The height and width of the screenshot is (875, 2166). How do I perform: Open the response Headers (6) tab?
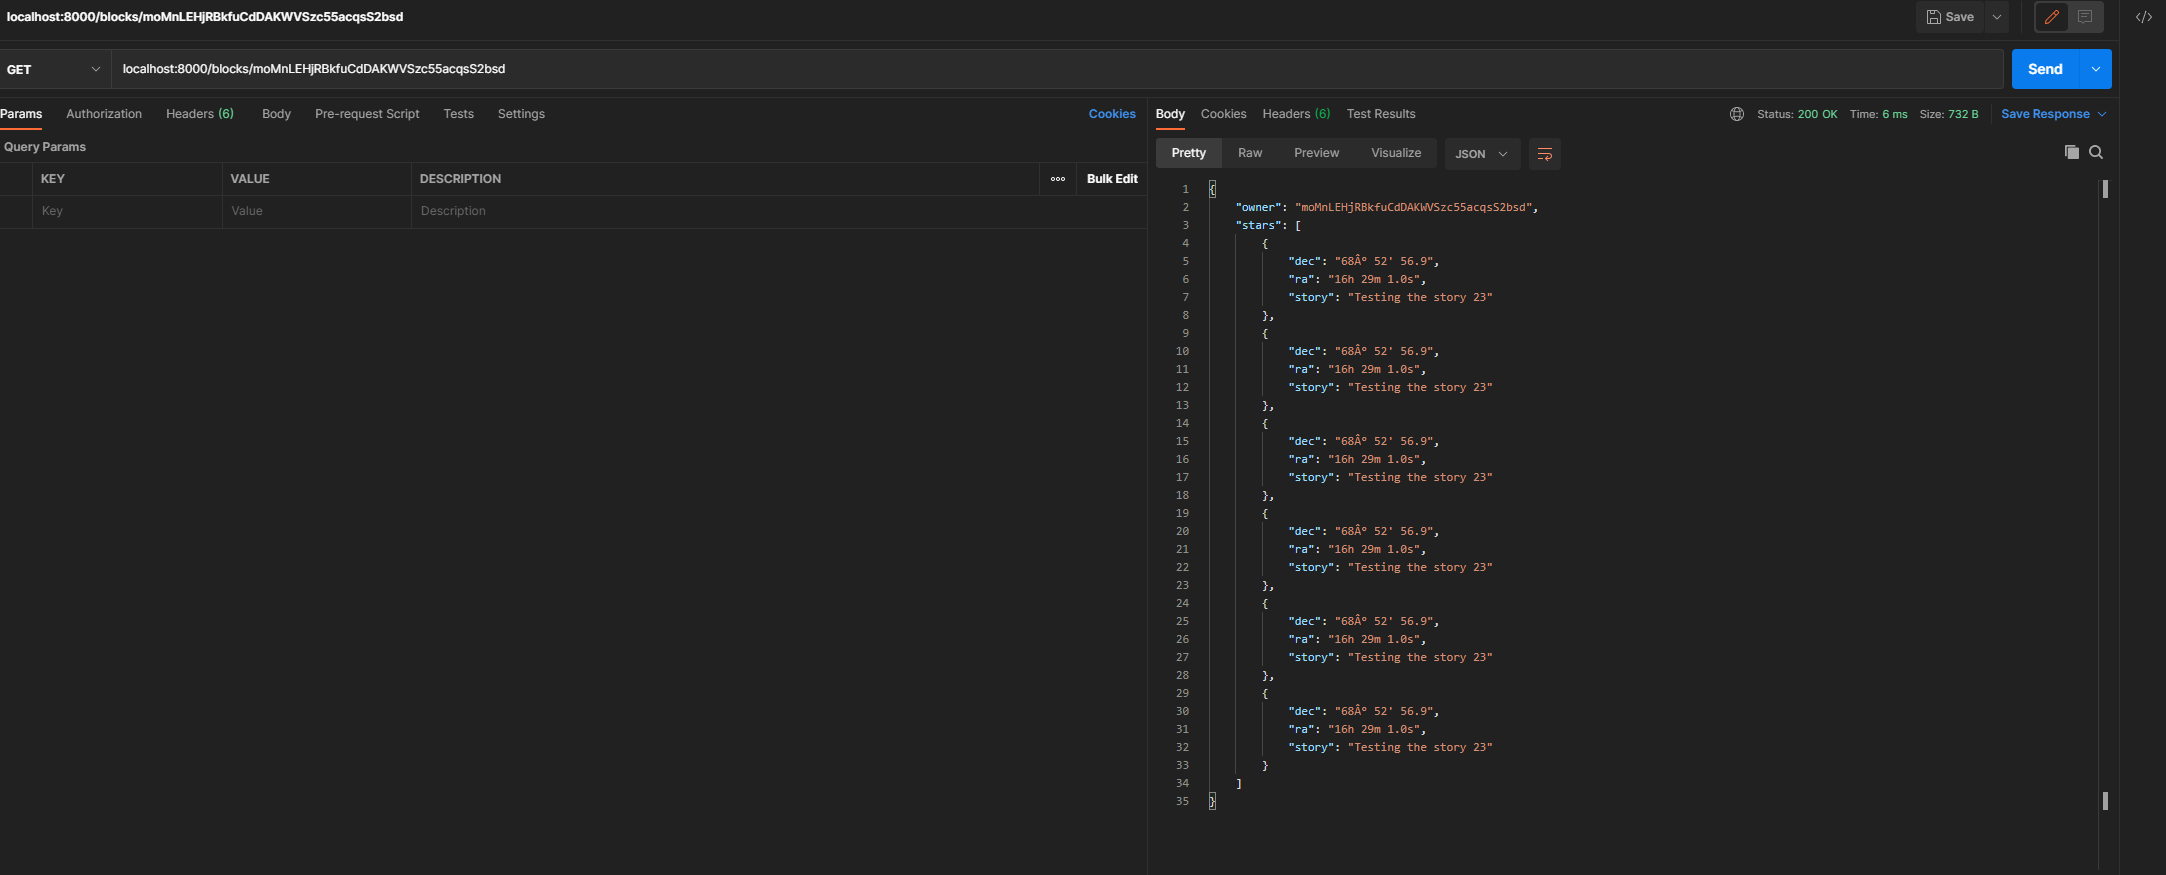click(x=1296, y=114)
